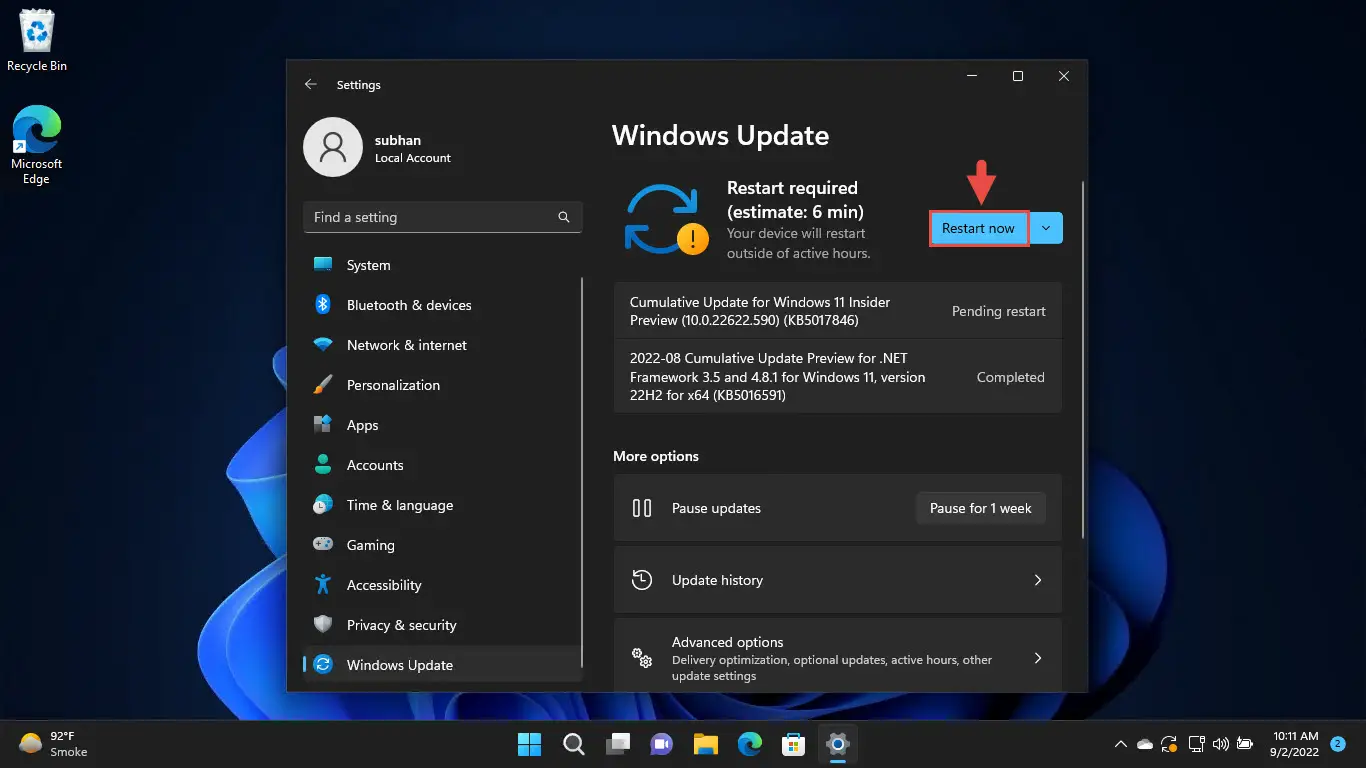Click the Pause updates icon

tap(642, 508)
